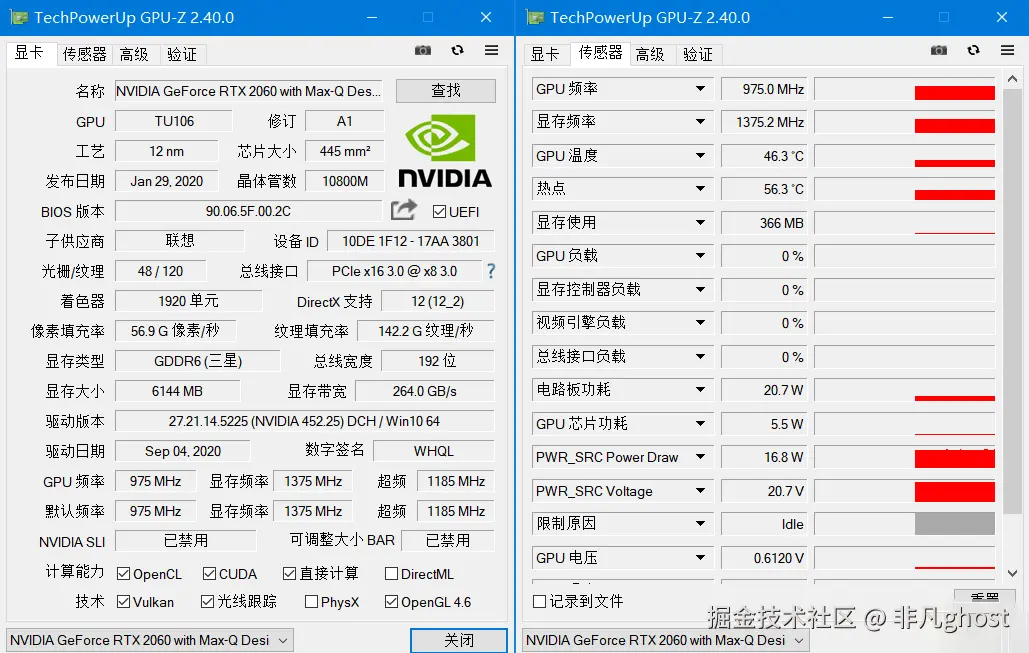This screenshot has width=1029, height=653.
Task: Switch to 验证 tab in right window
Action: (x=698, y=54)
